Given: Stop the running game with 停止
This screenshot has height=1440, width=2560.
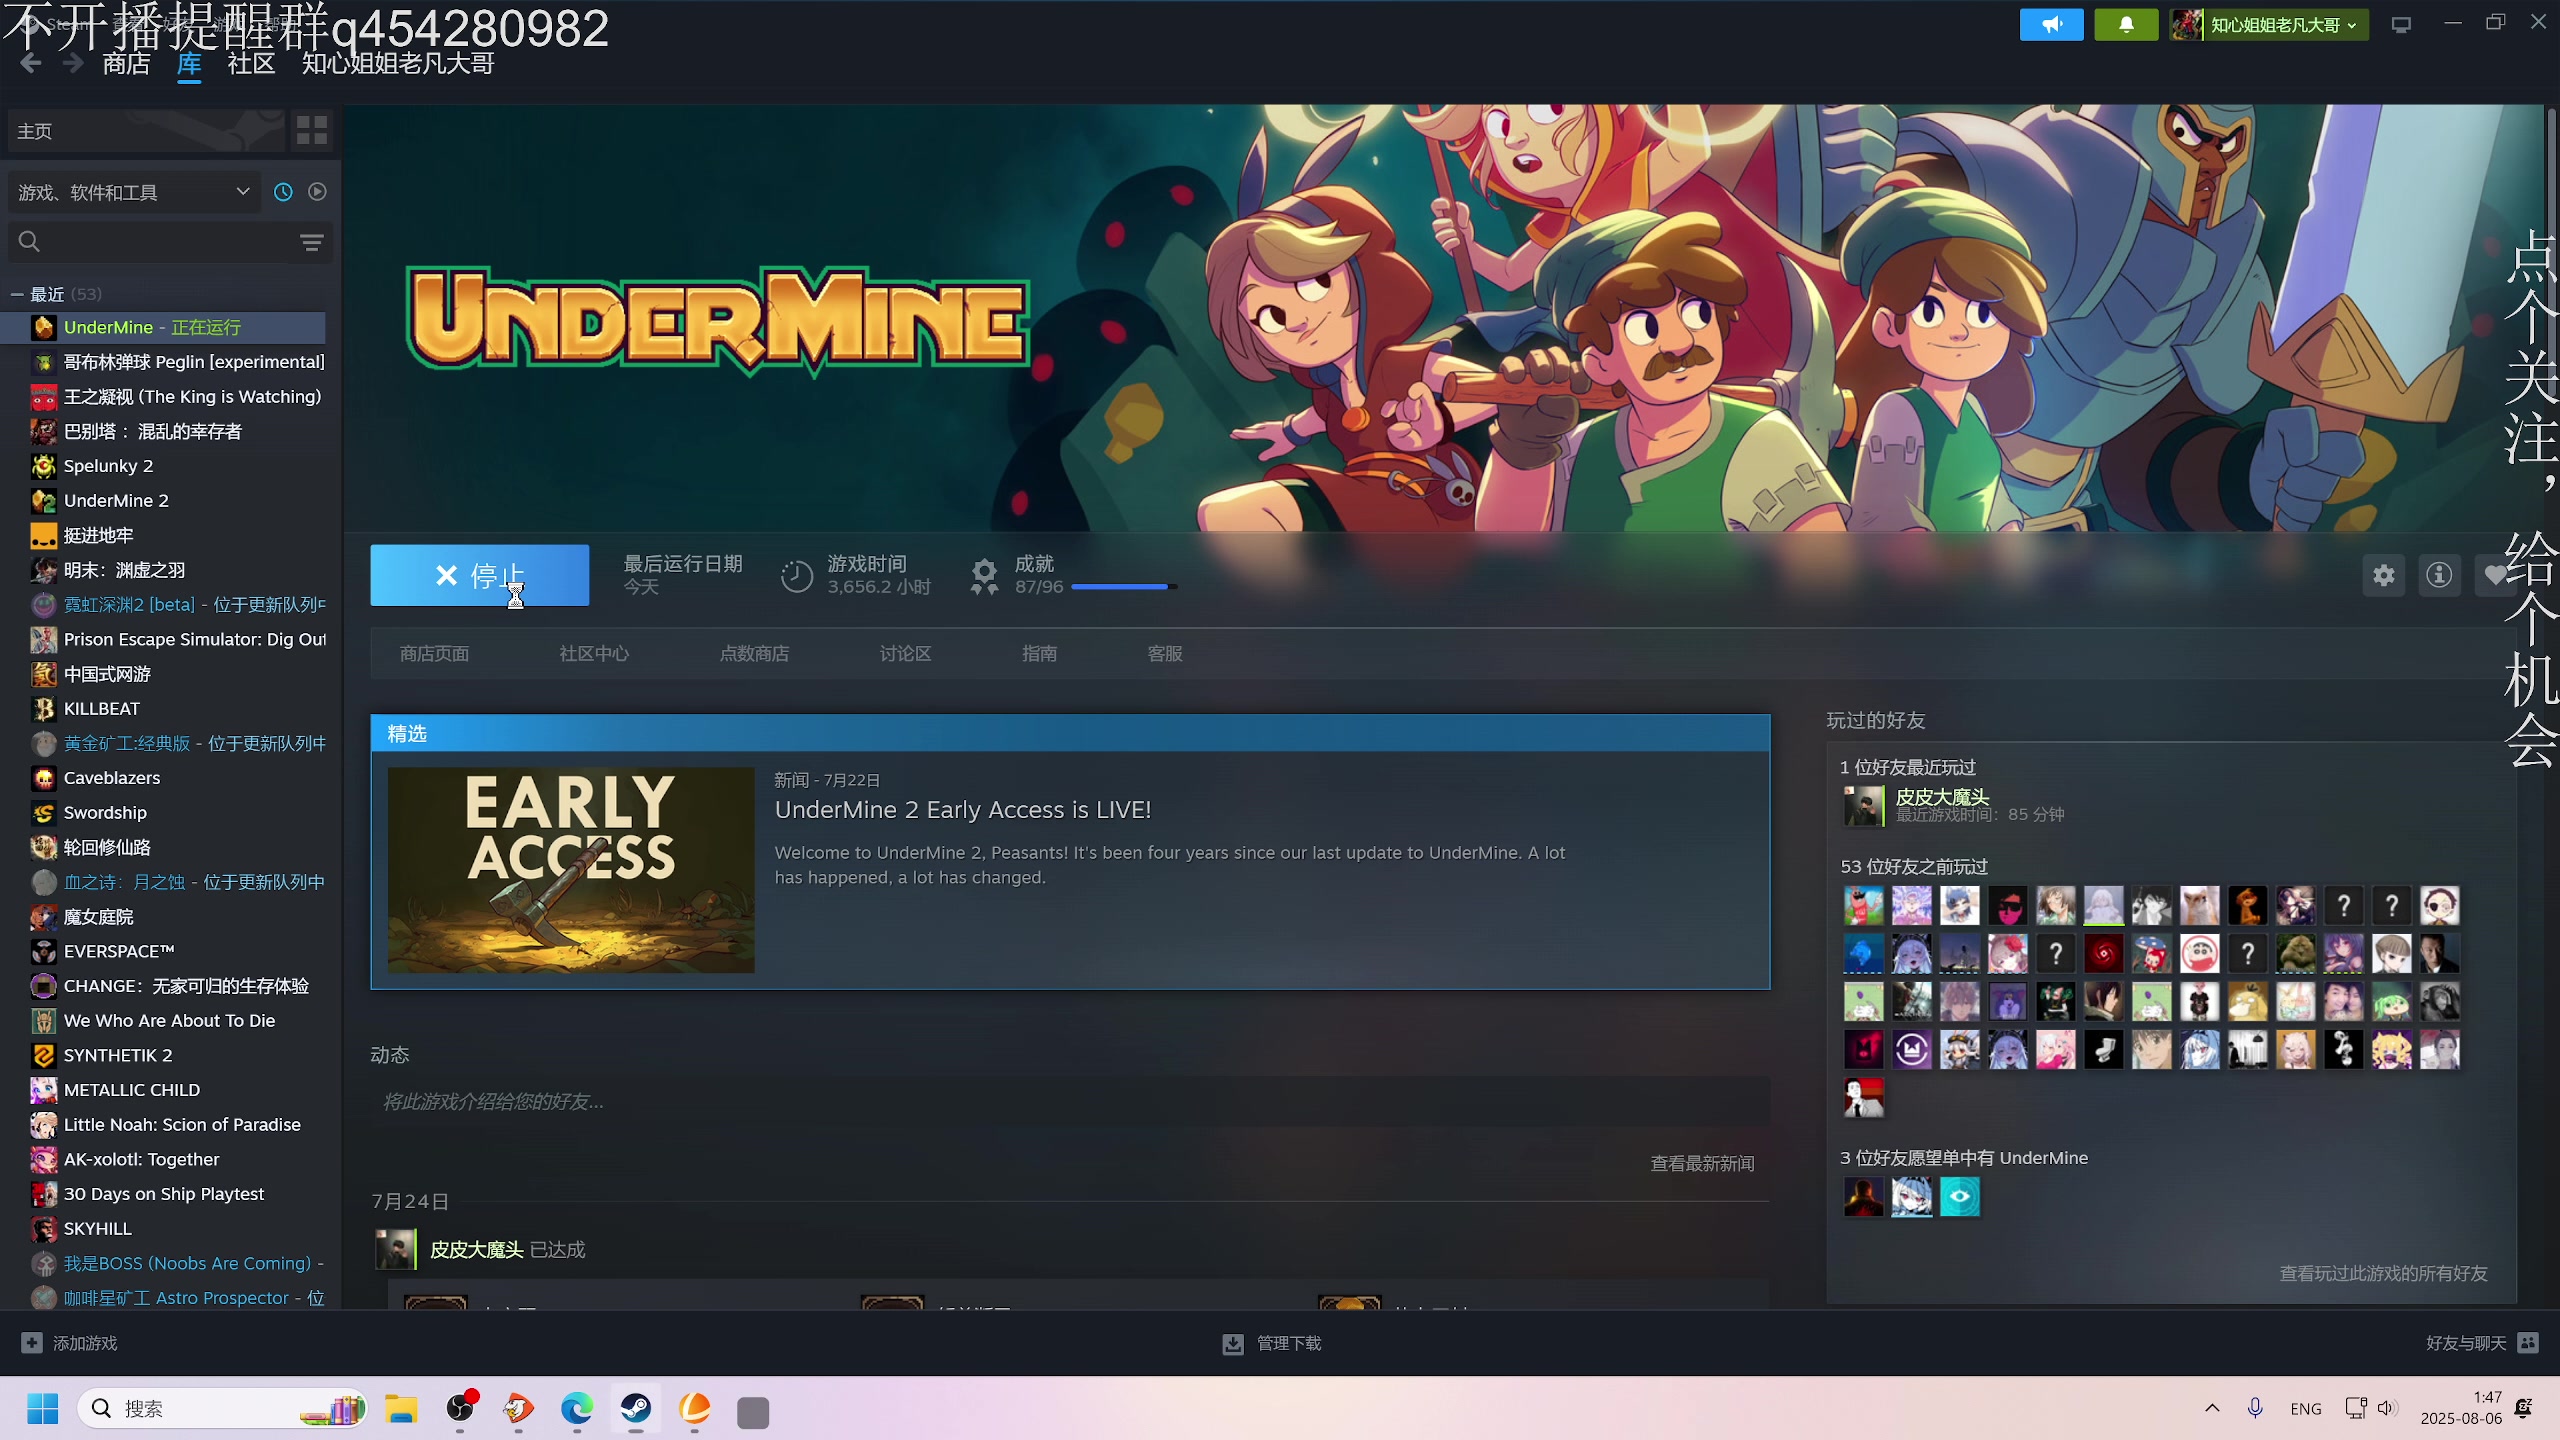Looking at the screenshot, I should coord(479,575).
